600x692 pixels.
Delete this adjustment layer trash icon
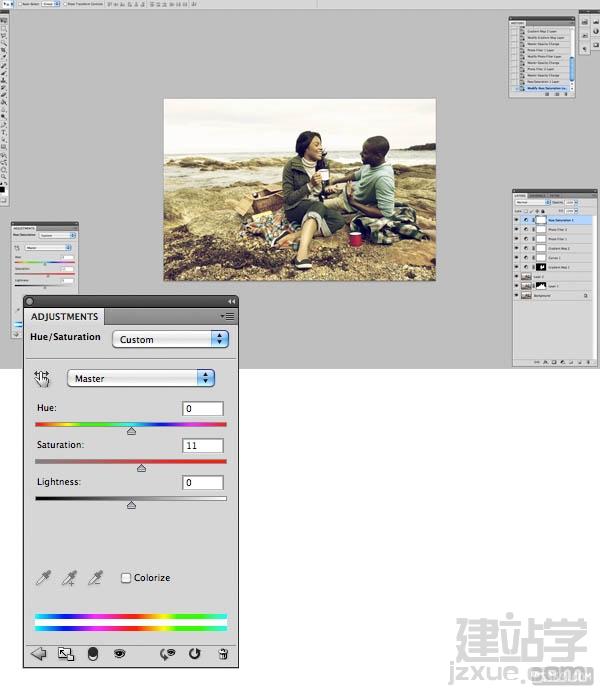(223, 654)
